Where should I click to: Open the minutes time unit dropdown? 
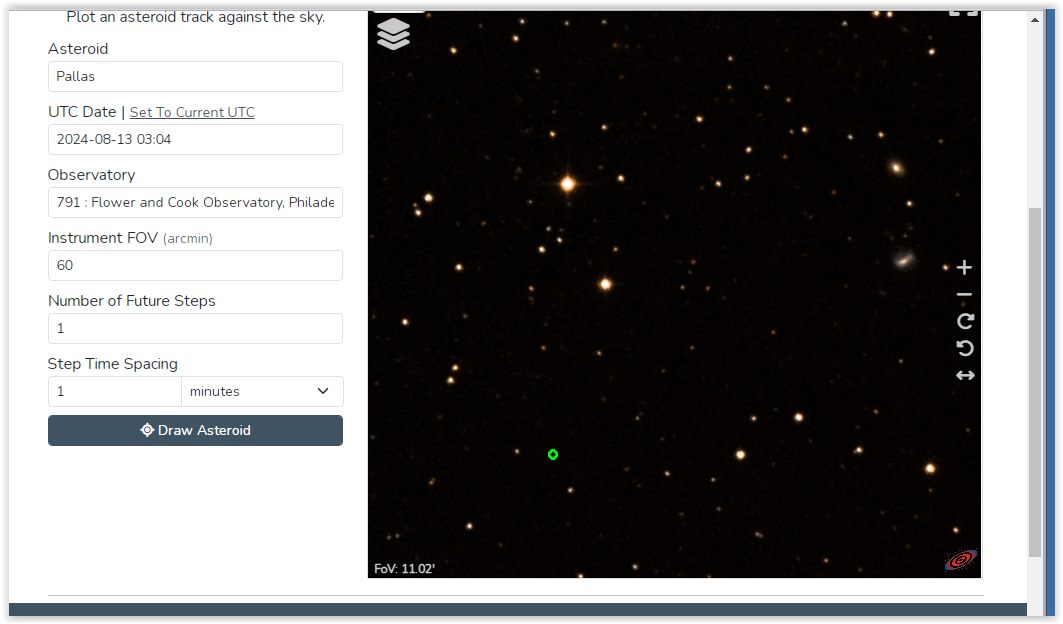pos(262,391)
